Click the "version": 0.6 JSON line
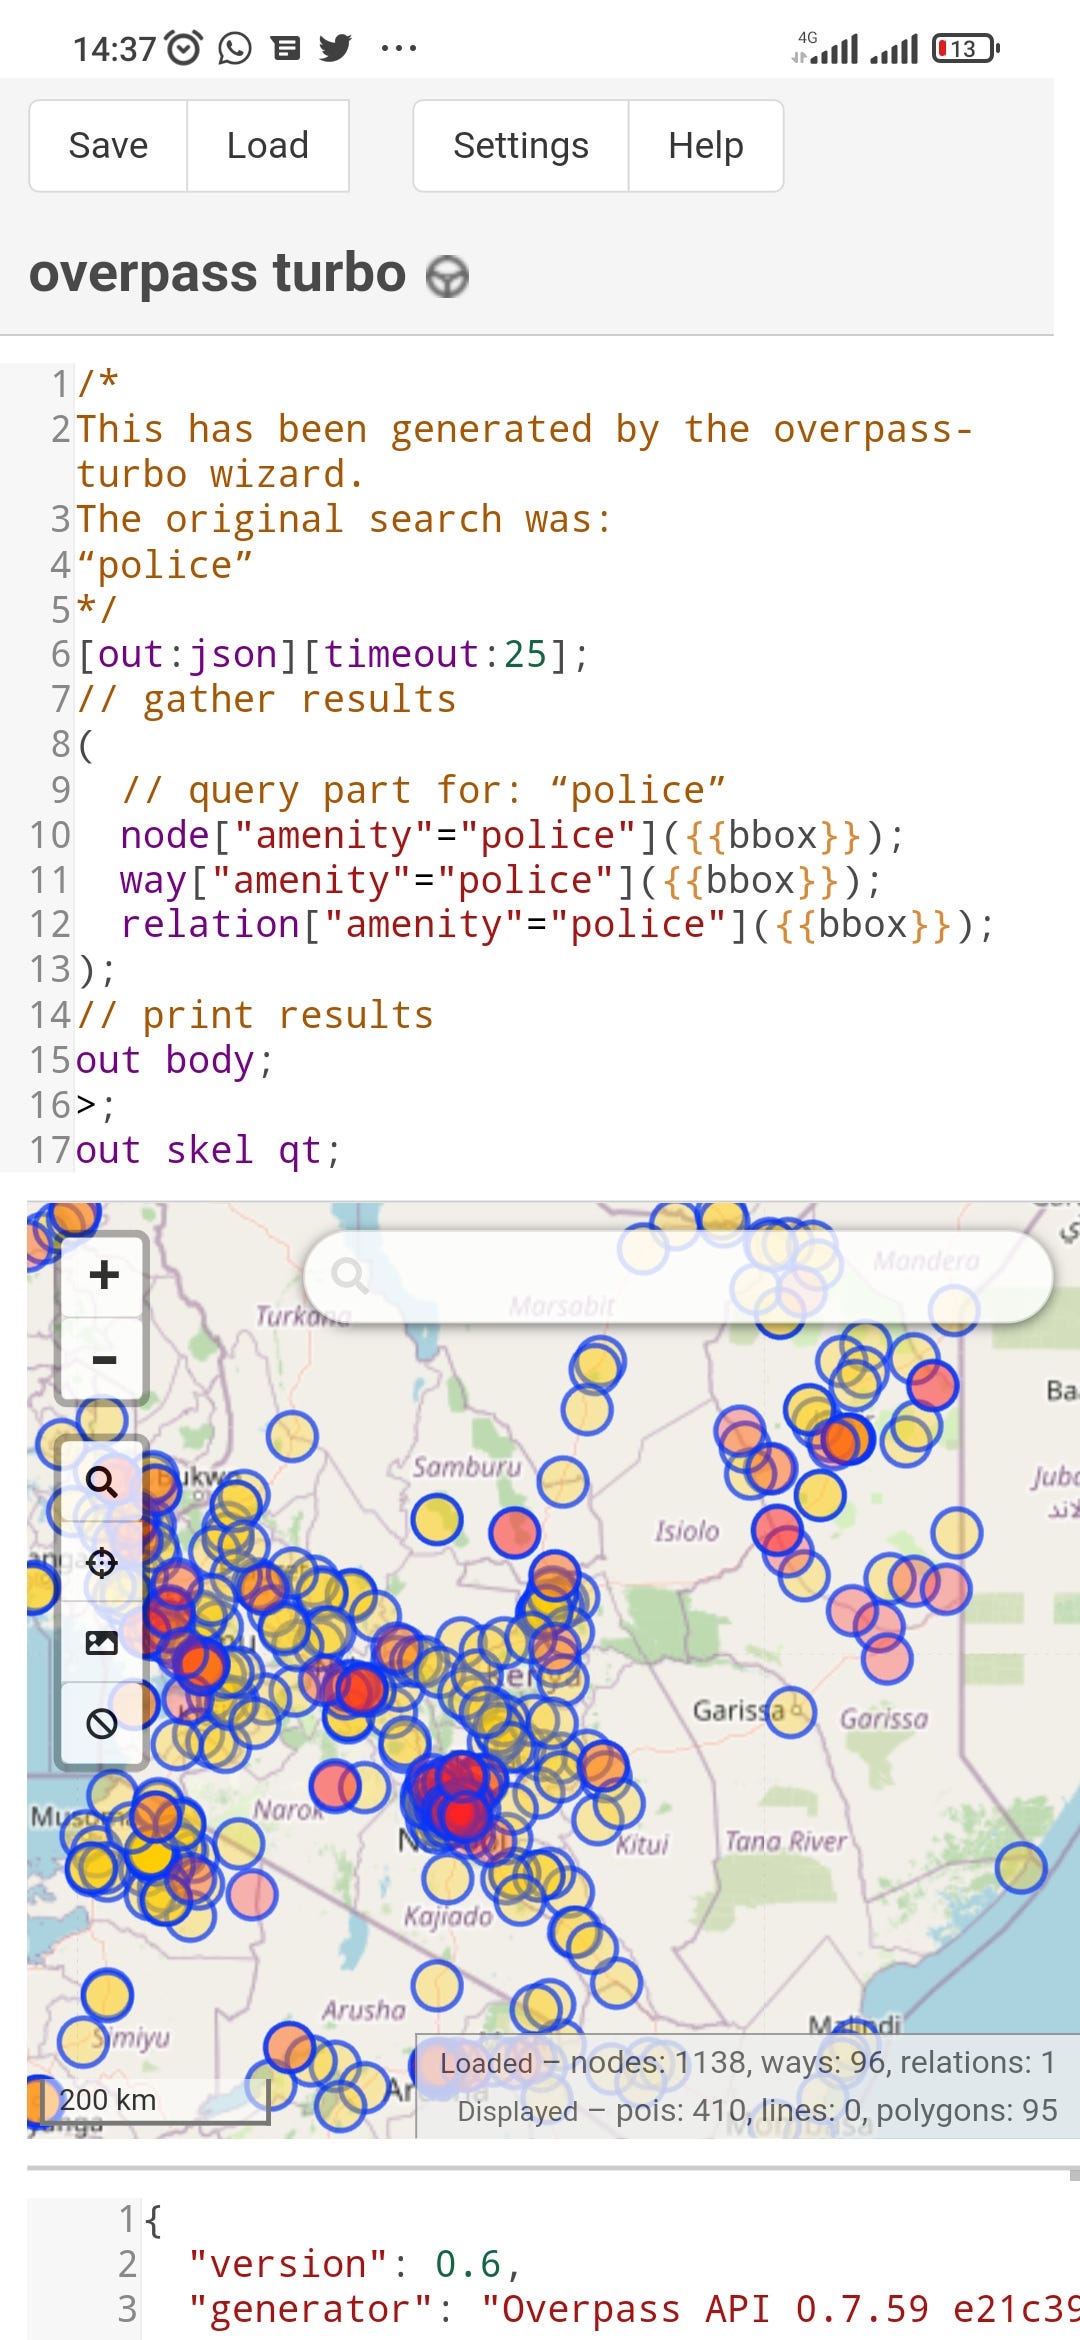The image size is (1080, 2340). pos(355,2264)
